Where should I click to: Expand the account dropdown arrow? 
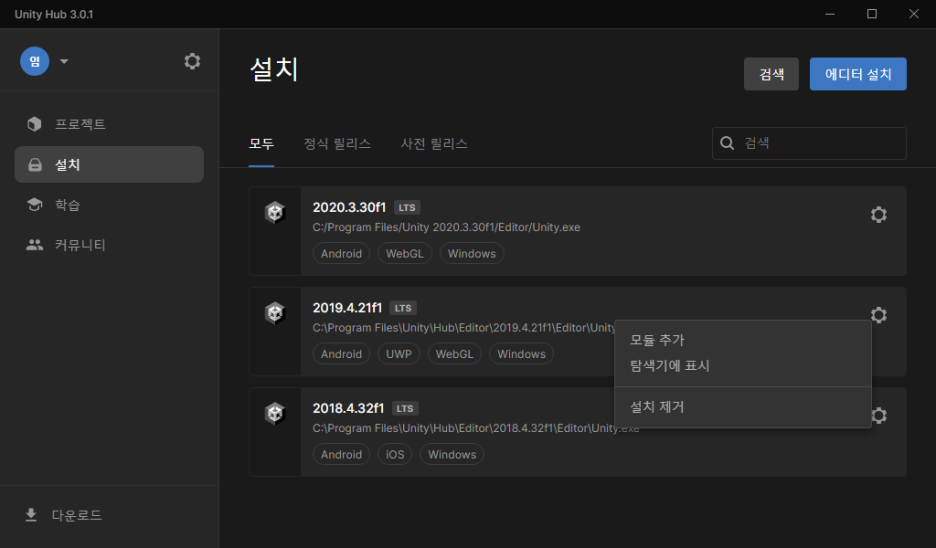tap(64, 61)
